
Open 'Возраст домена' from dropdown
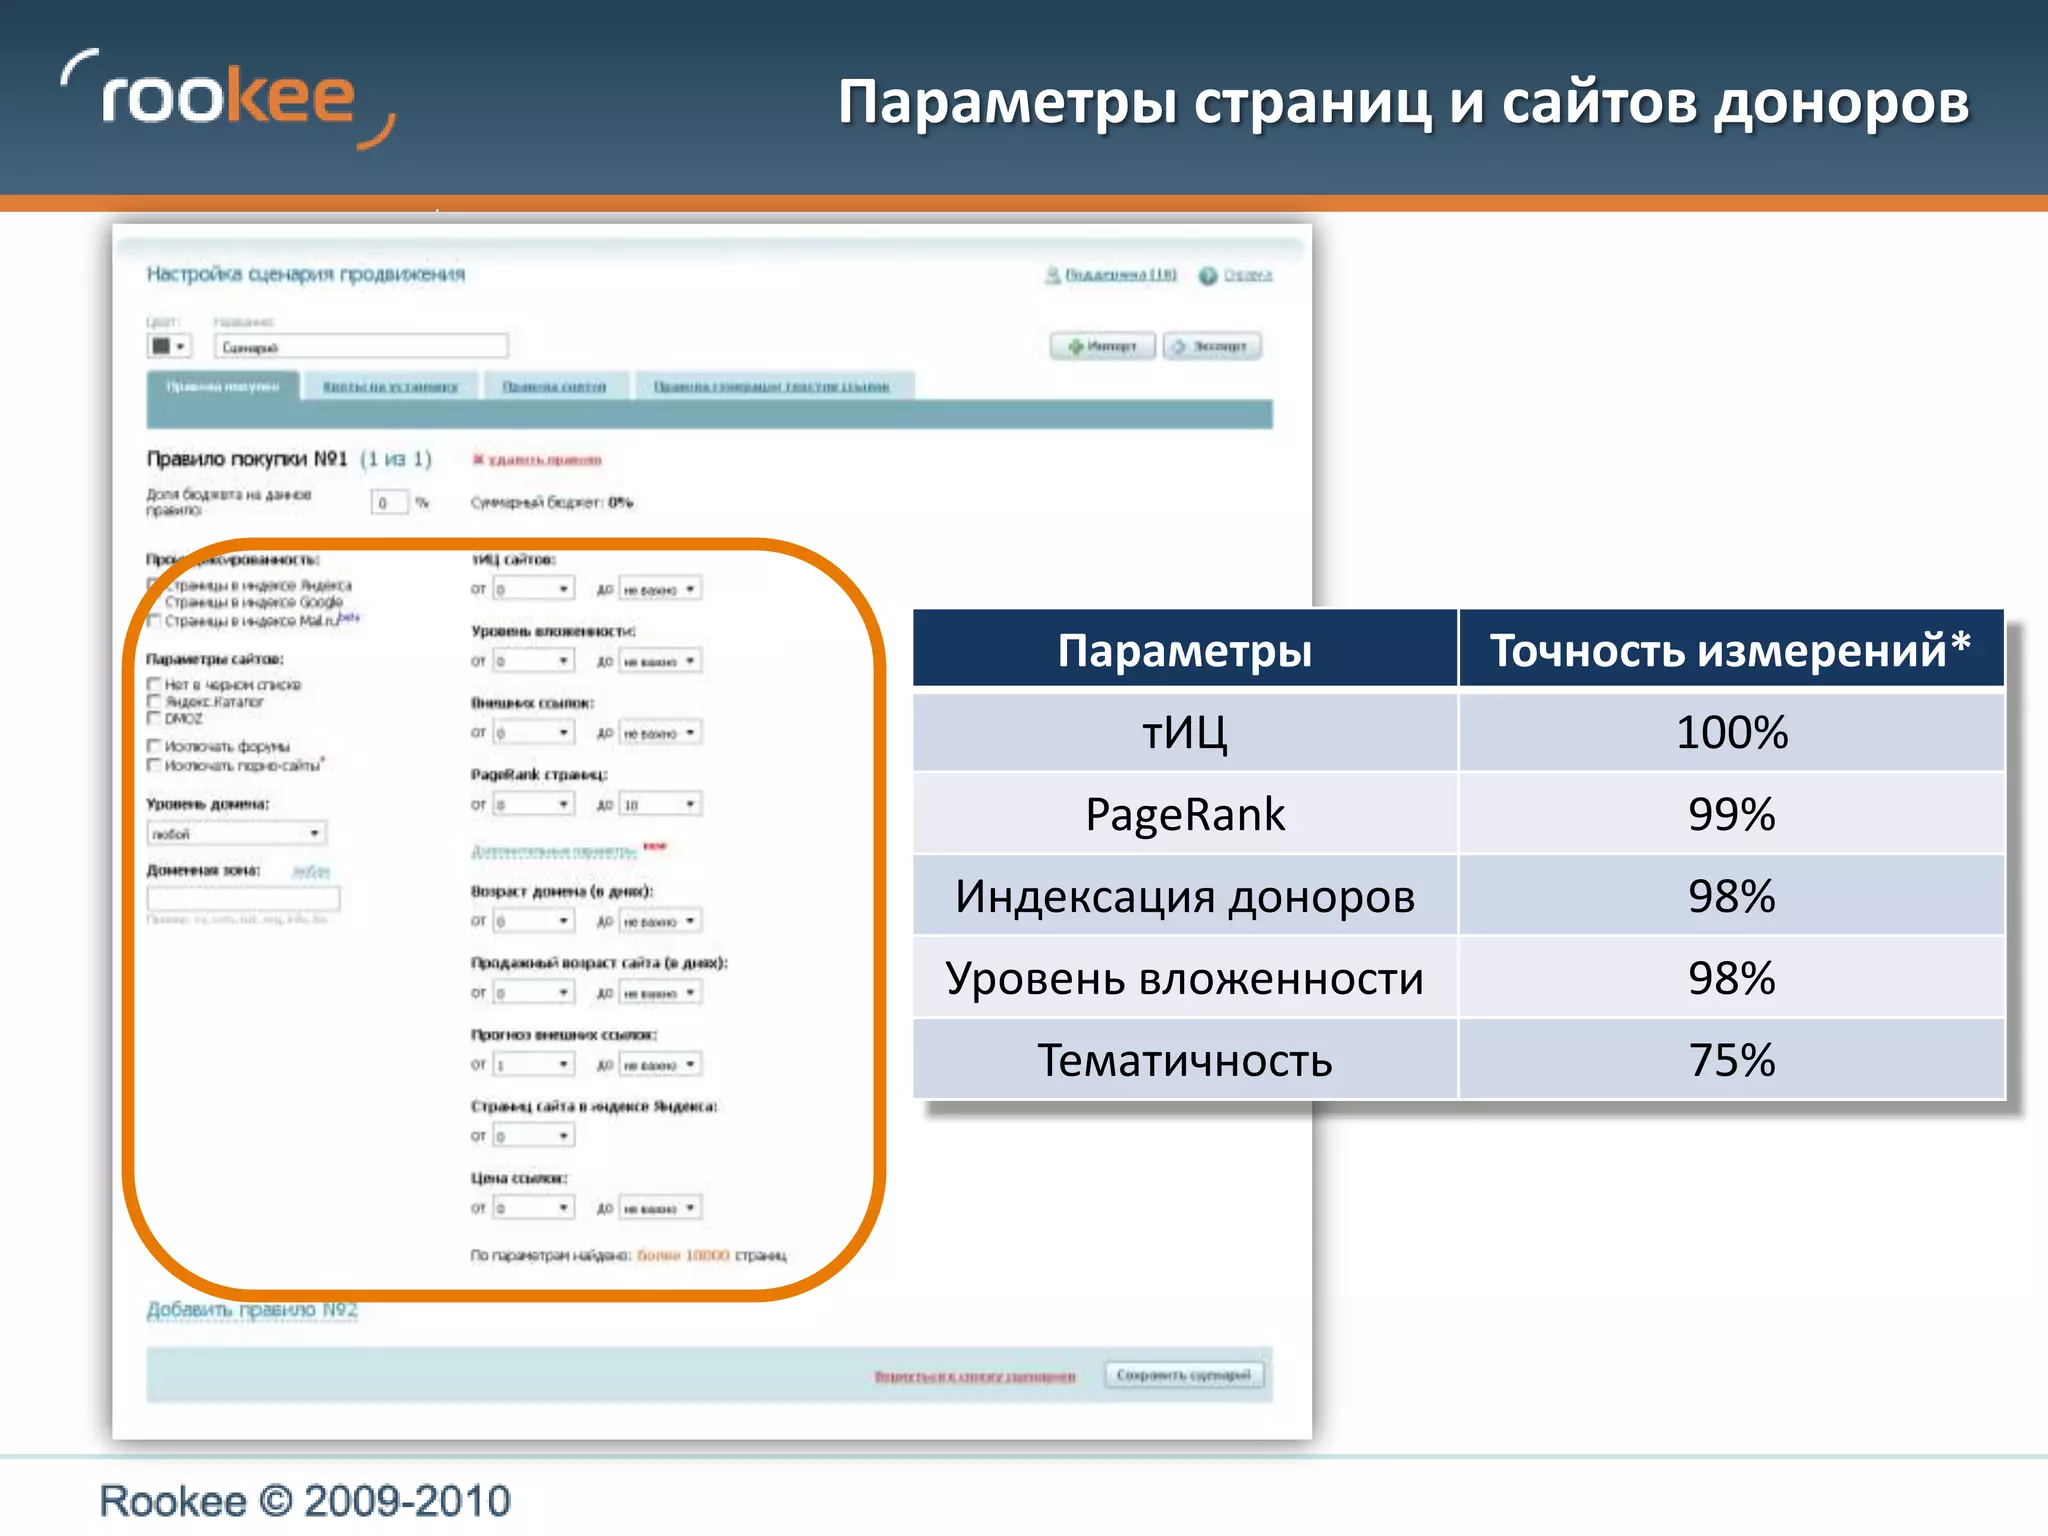pos(534,921)
